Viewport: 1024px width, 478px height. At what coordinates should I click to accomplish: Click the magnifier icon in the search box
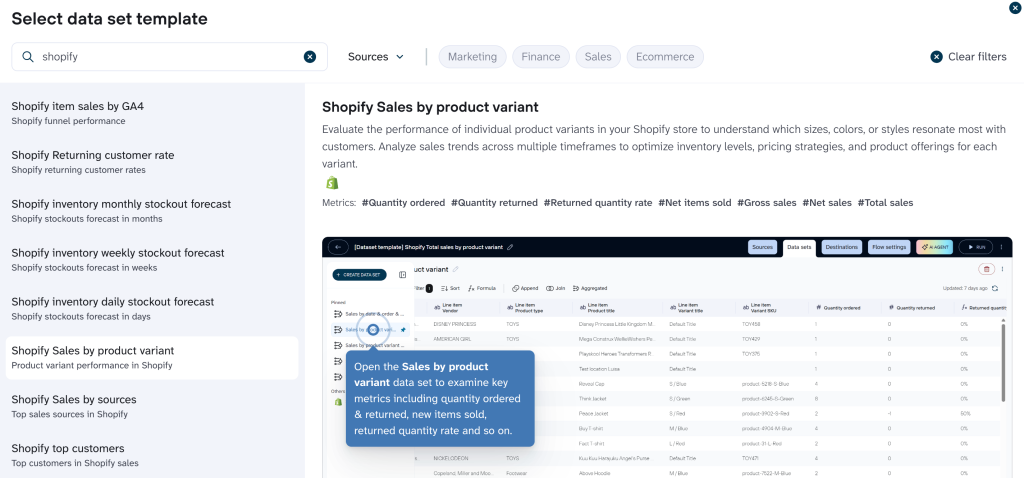pos(28,57)
